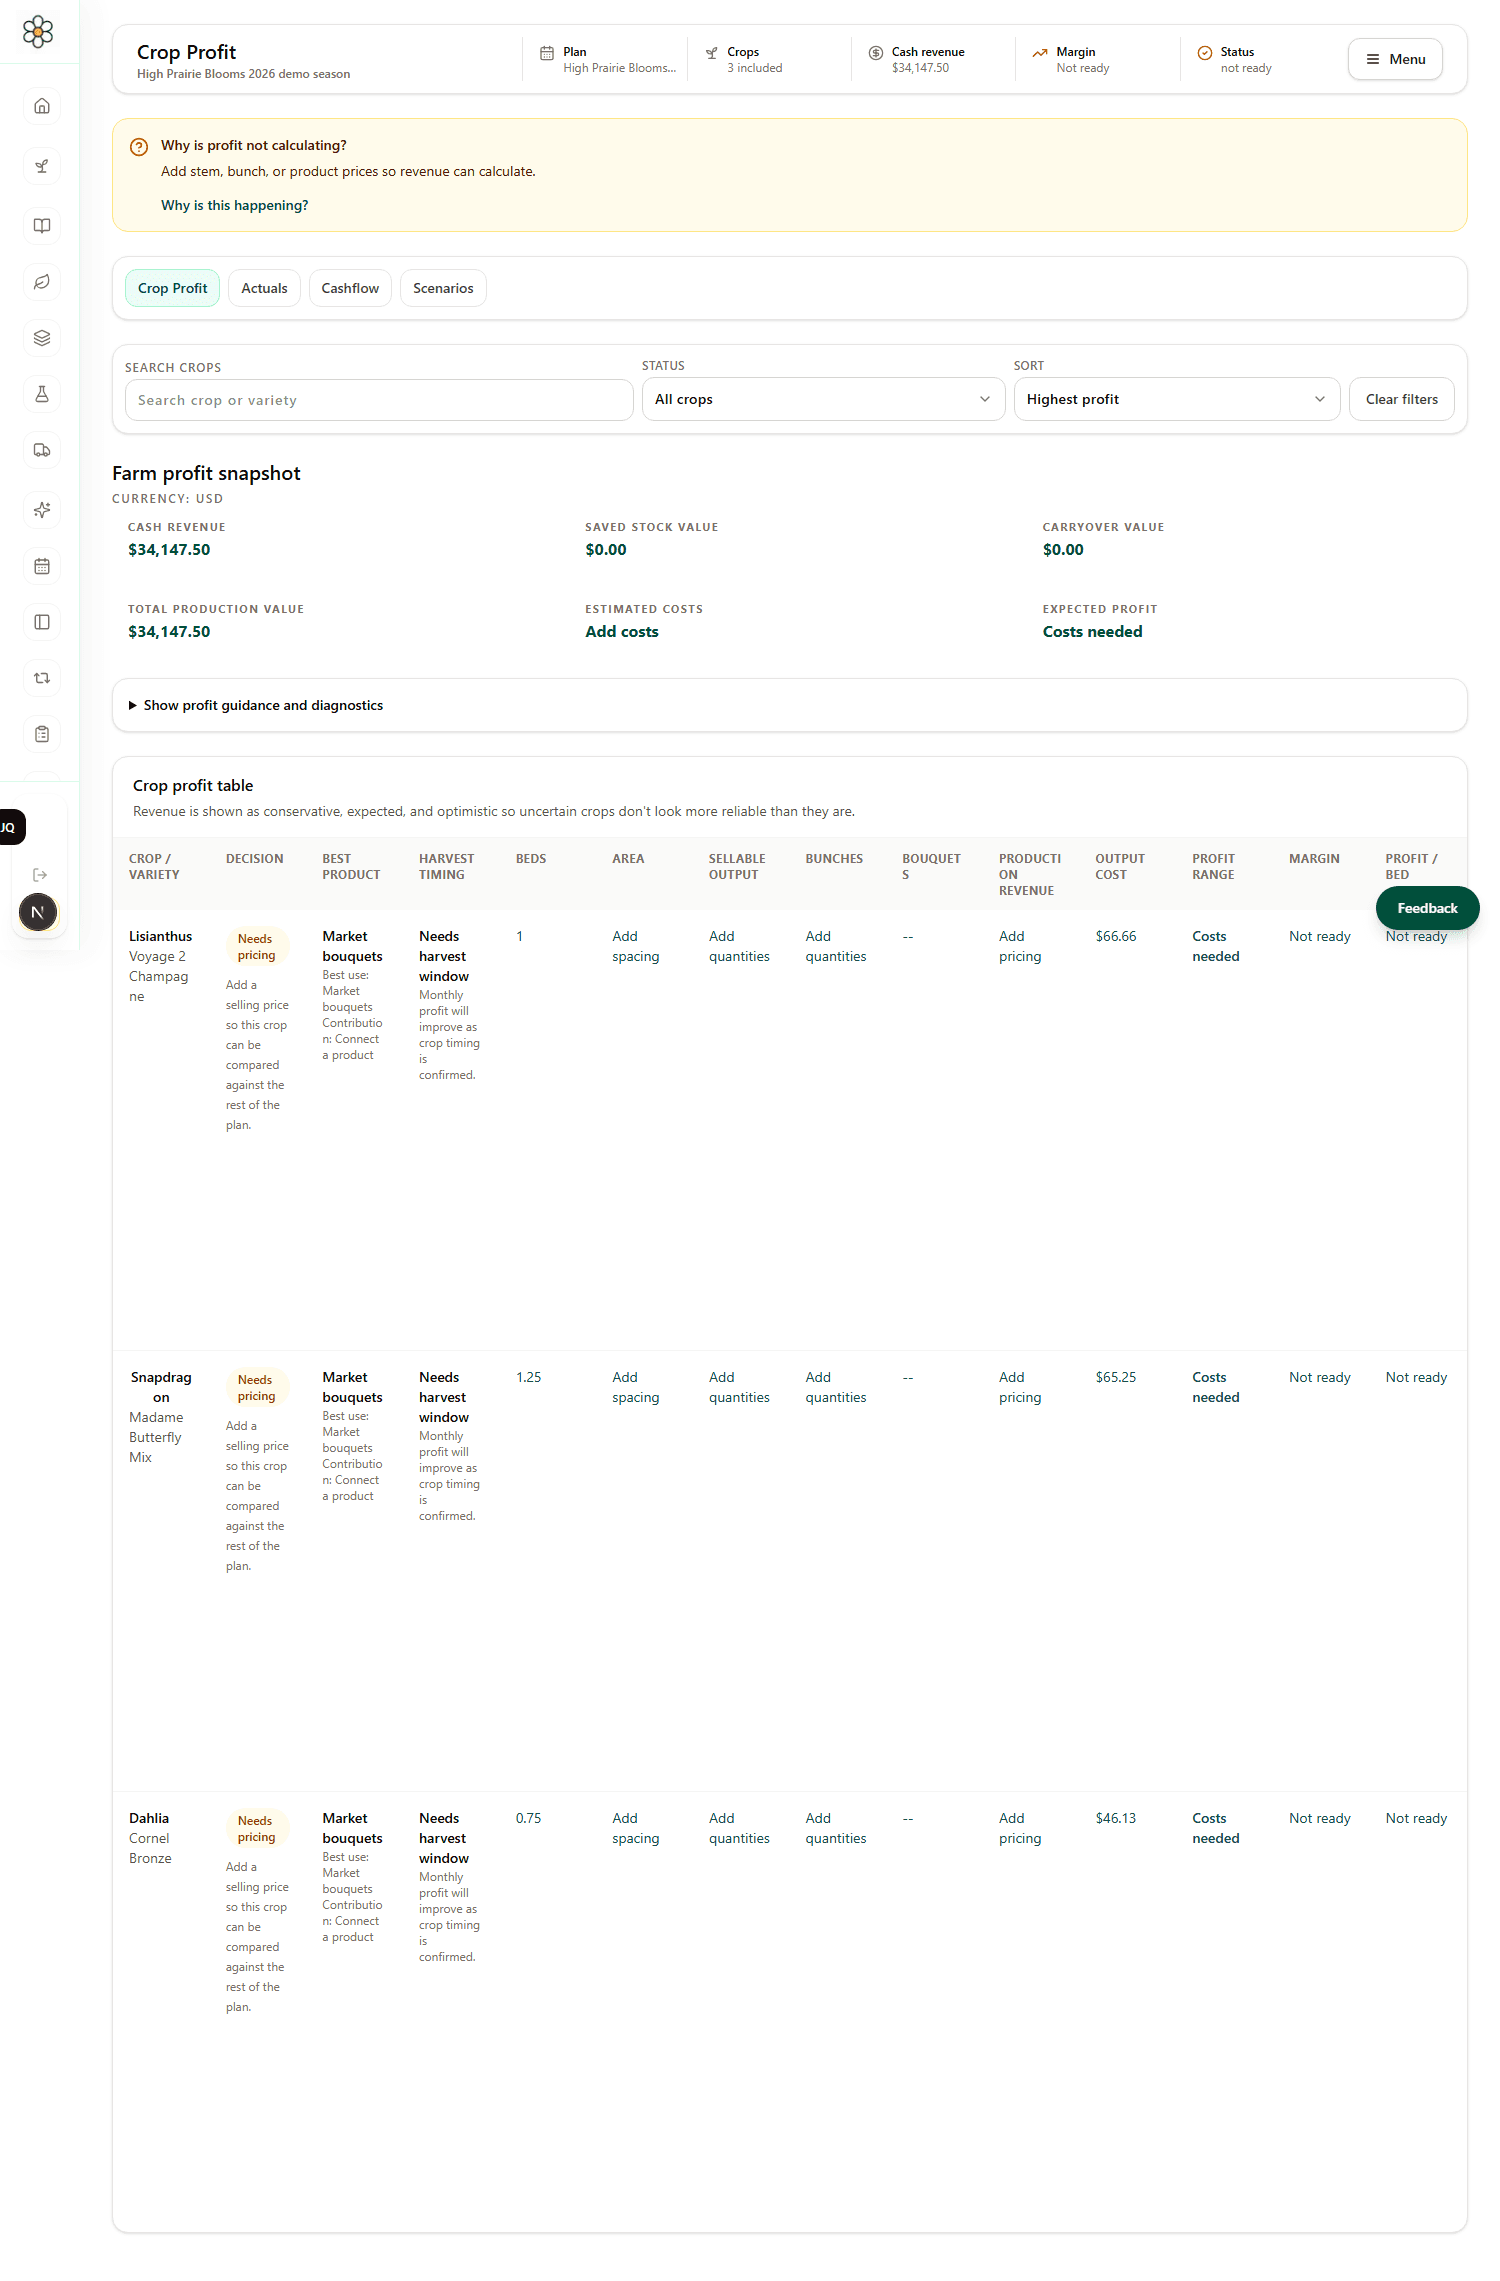Click the Harvest Timing column header
The height and width of the screenshot is (2281, 1500).
[x=447, y=867]
